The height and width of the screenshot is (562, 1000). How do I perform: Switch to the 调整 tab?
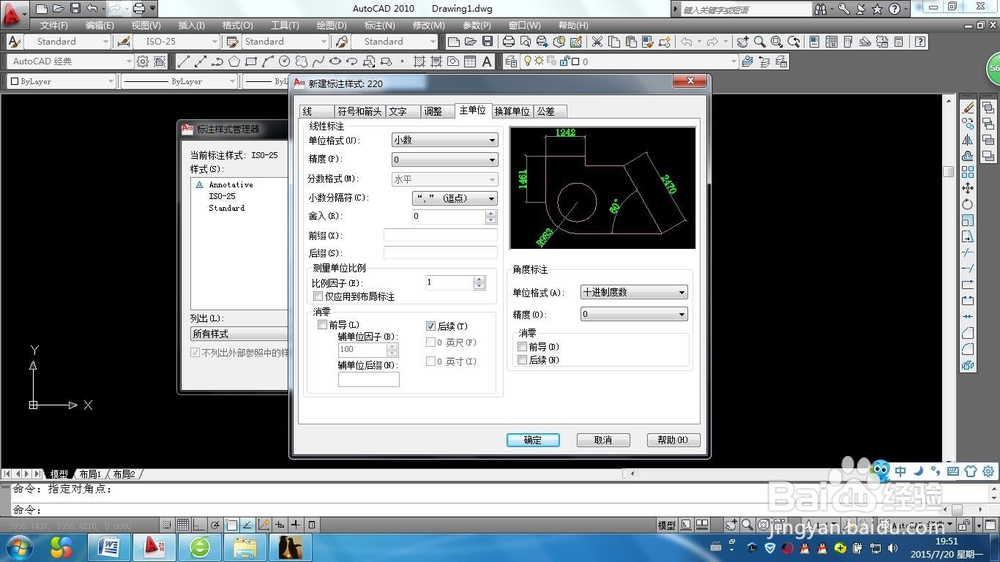click(x=438, y=111)
